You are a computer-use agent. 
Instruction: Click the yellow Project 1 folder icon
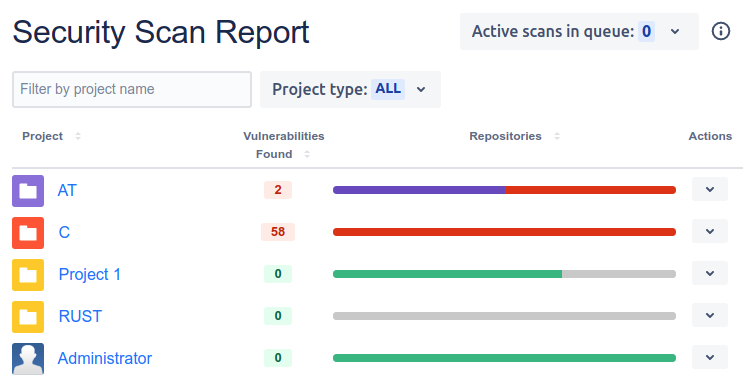(28, 275)
